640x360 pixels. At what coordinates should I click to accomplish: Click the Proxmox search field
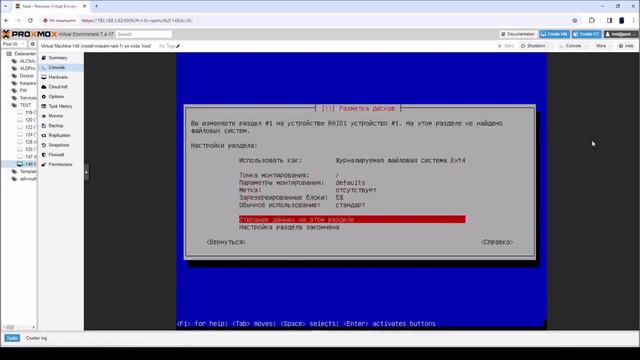point(144,34)
